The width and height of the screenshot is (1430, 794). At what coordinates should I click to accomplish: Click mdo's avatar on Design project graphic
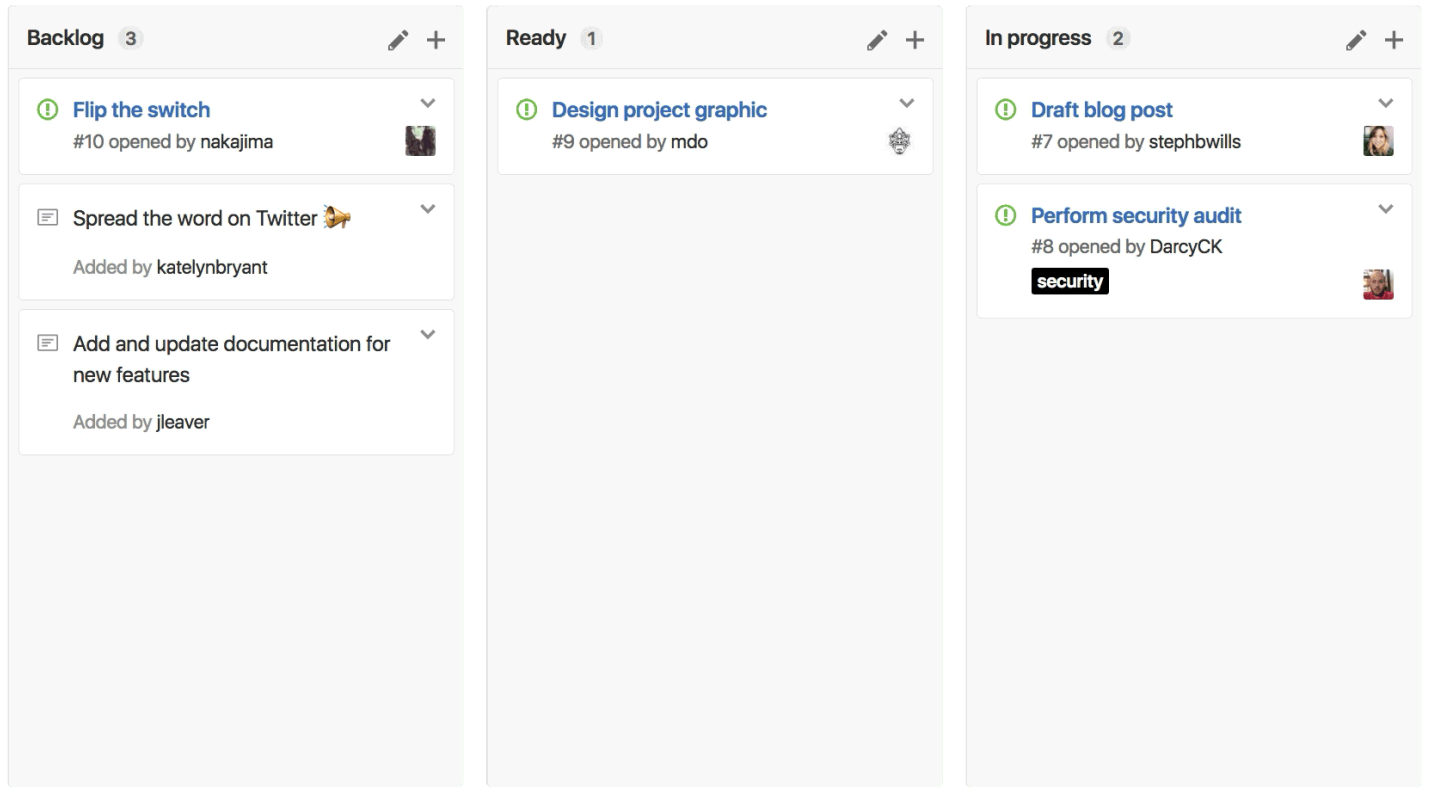[x=899, y=141]
